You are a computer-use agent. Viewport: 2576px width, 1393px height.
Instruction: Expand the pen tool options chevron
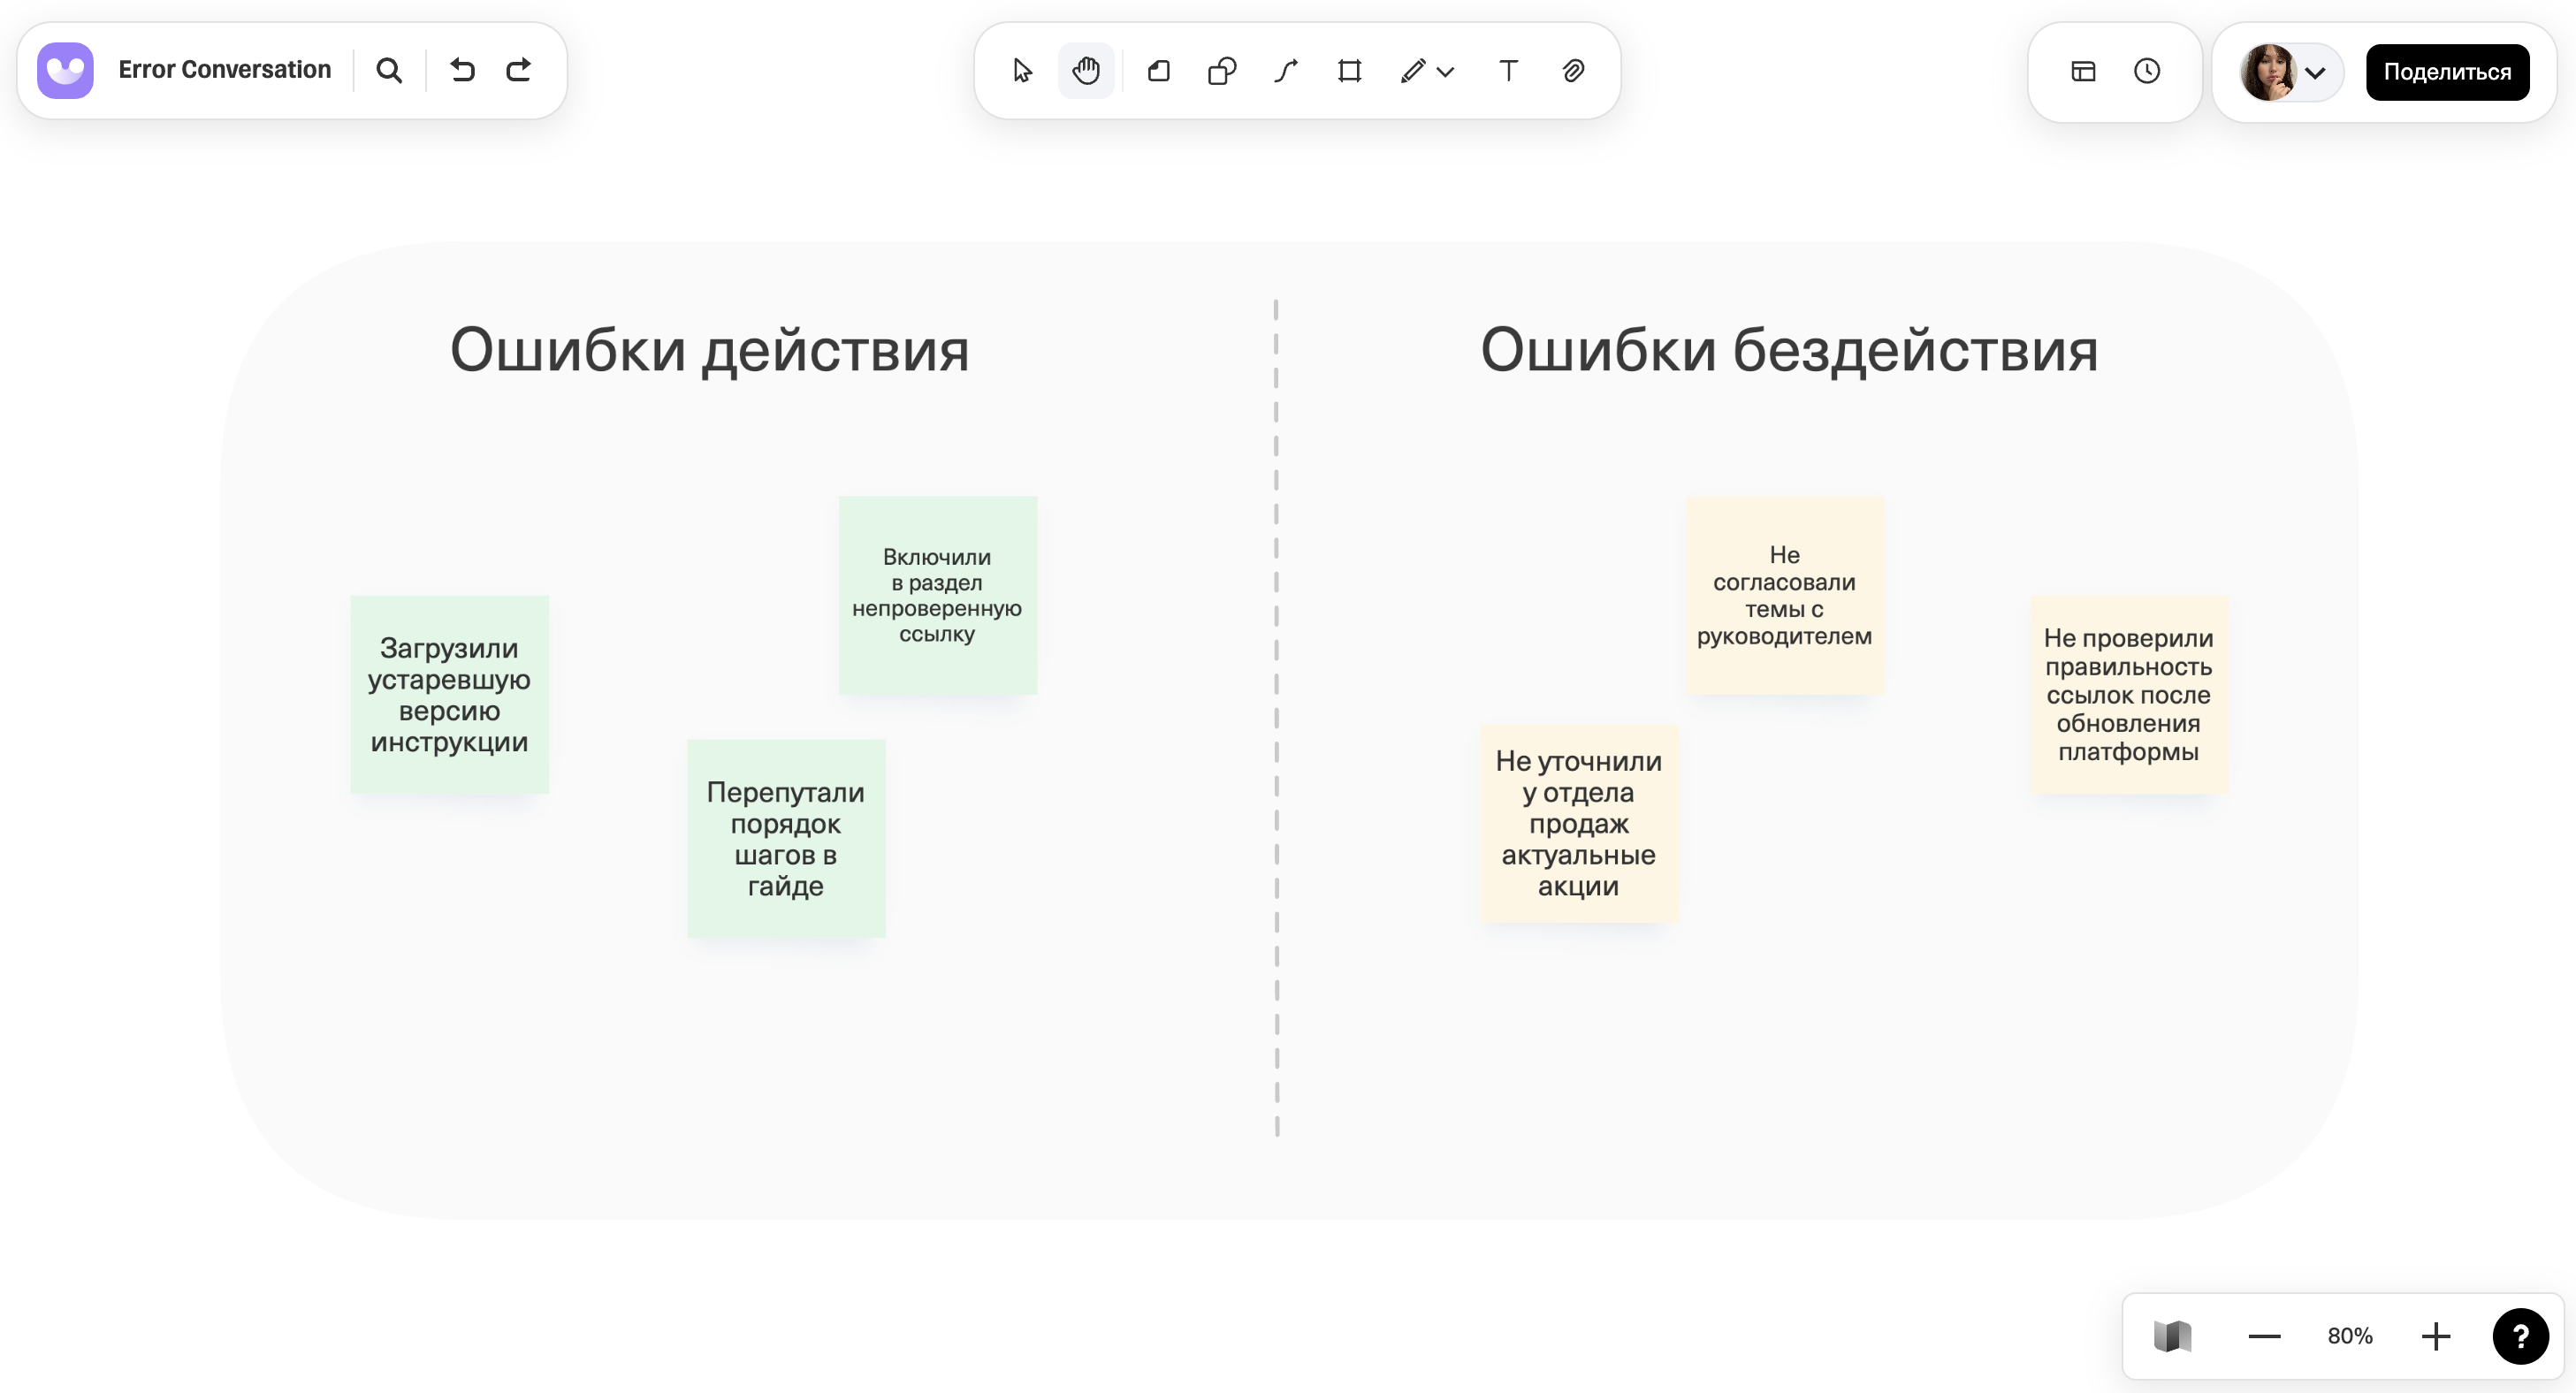[x=1446, y=73]
